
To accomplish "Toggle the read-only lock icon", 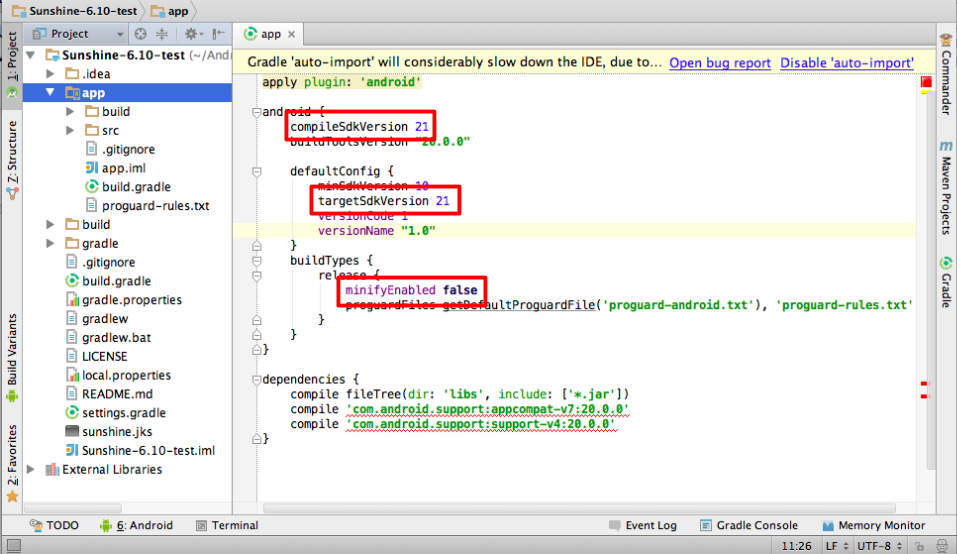I will click(x=919, y=546).
